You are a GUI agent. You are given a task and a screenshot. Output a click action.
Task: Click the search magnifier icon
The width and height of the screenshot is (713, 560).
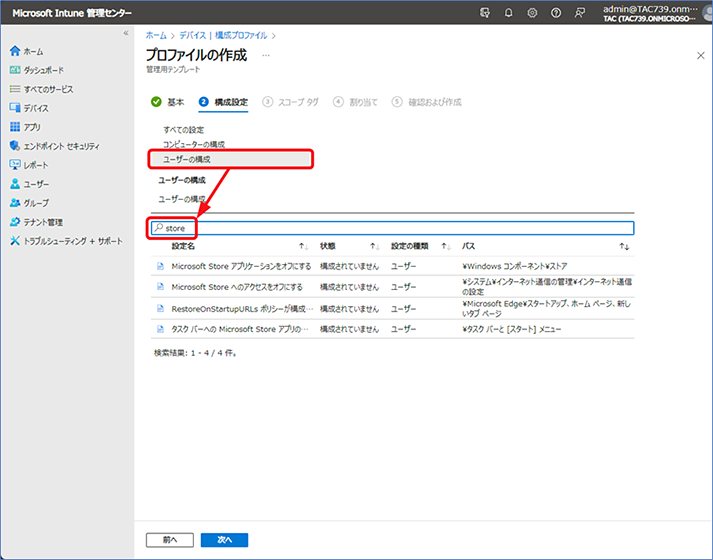(158, 228)
